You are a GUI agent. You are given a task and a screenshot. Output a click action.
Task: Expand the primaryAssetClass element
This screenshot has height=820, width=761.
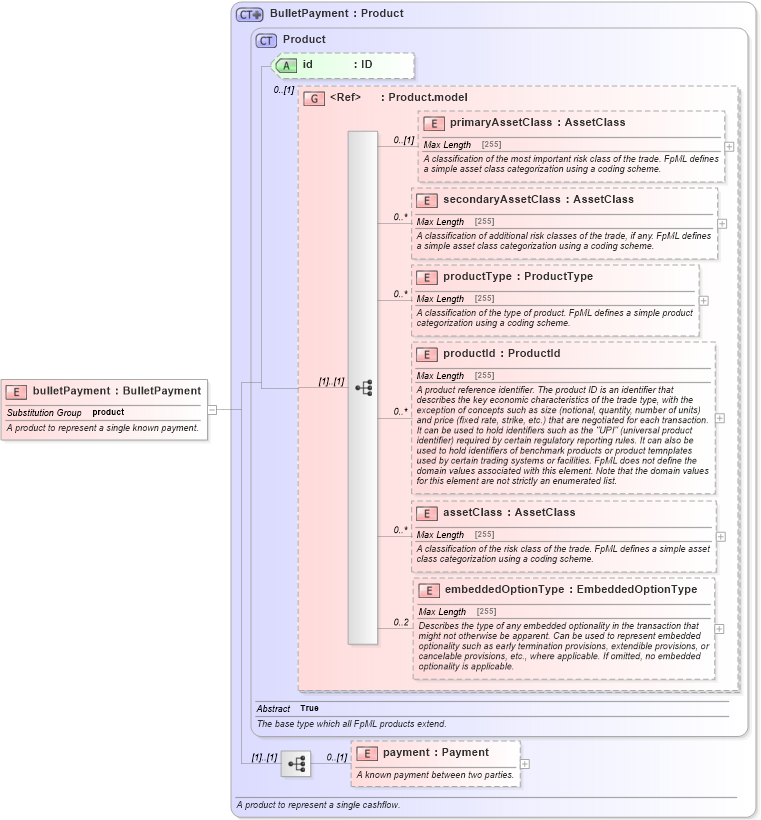tap(729, 147)
